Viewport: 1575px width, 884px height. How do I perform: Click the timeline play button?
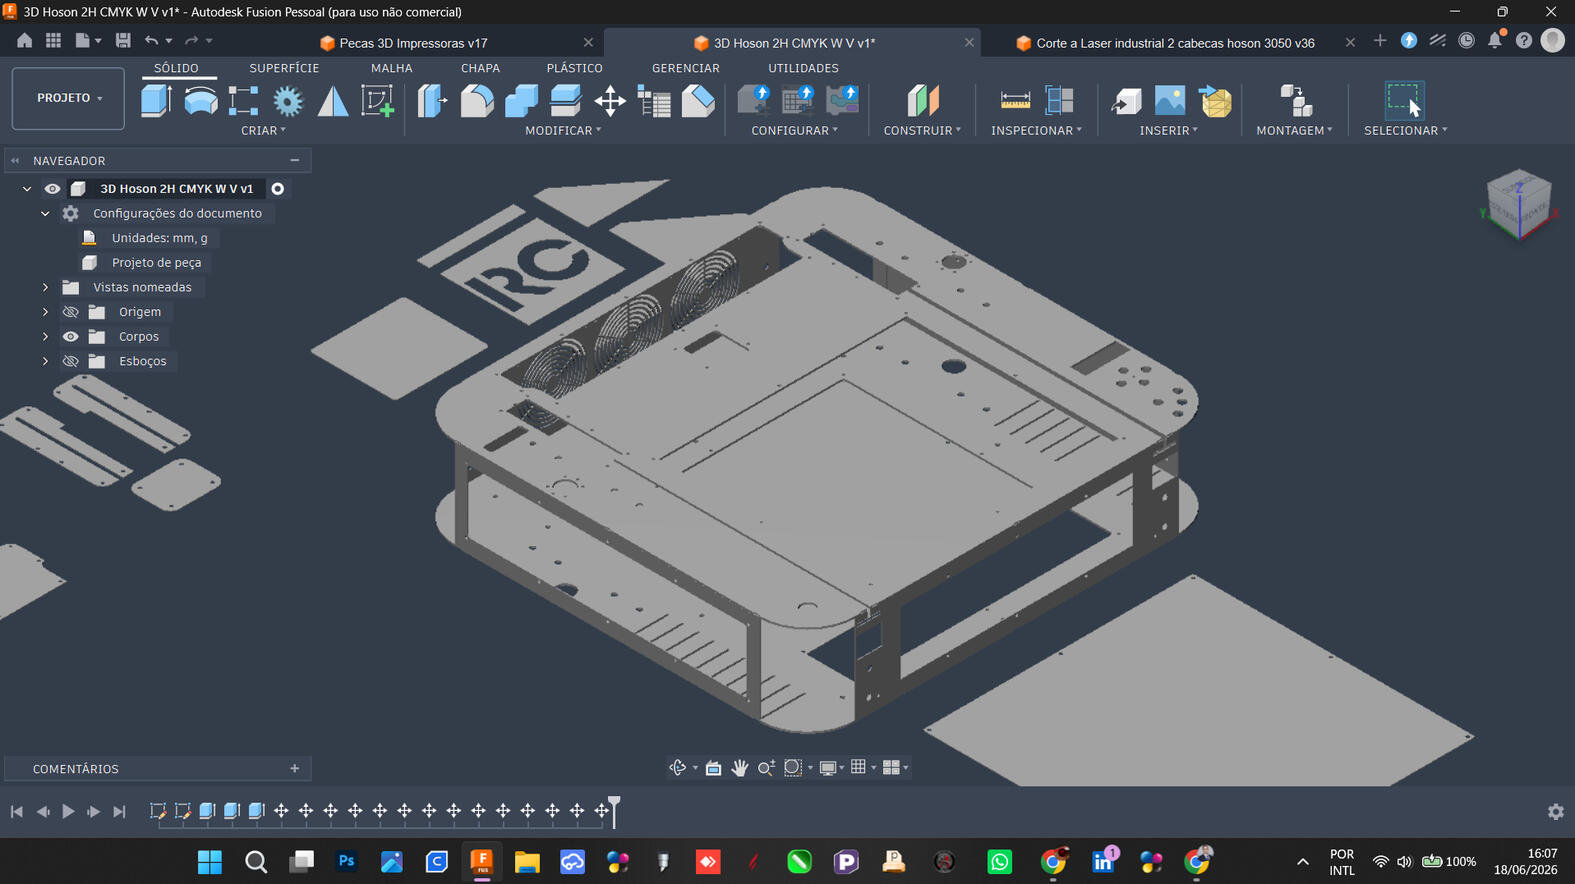68,811
